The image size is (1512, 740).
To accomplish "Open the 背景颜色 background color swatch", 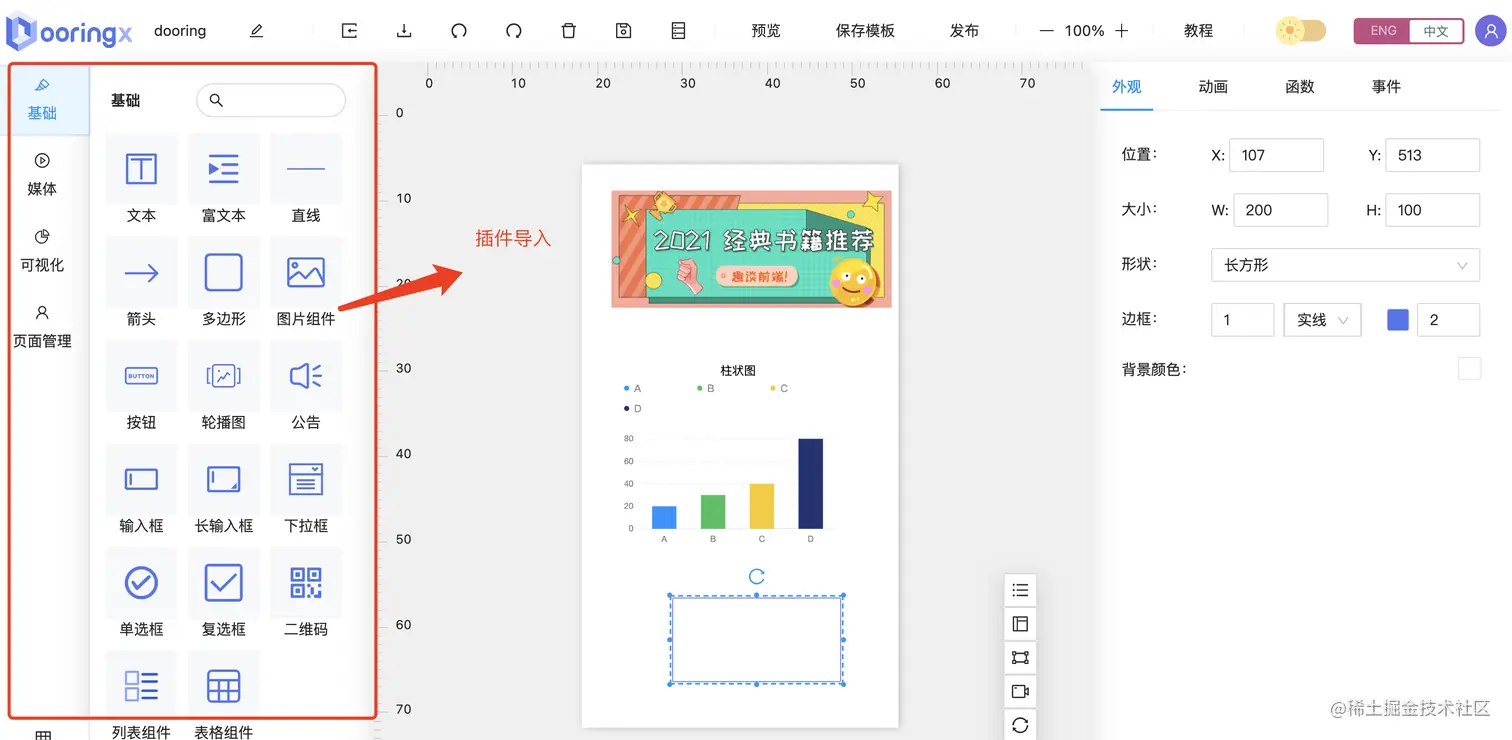I will (x=1469, y=369).
